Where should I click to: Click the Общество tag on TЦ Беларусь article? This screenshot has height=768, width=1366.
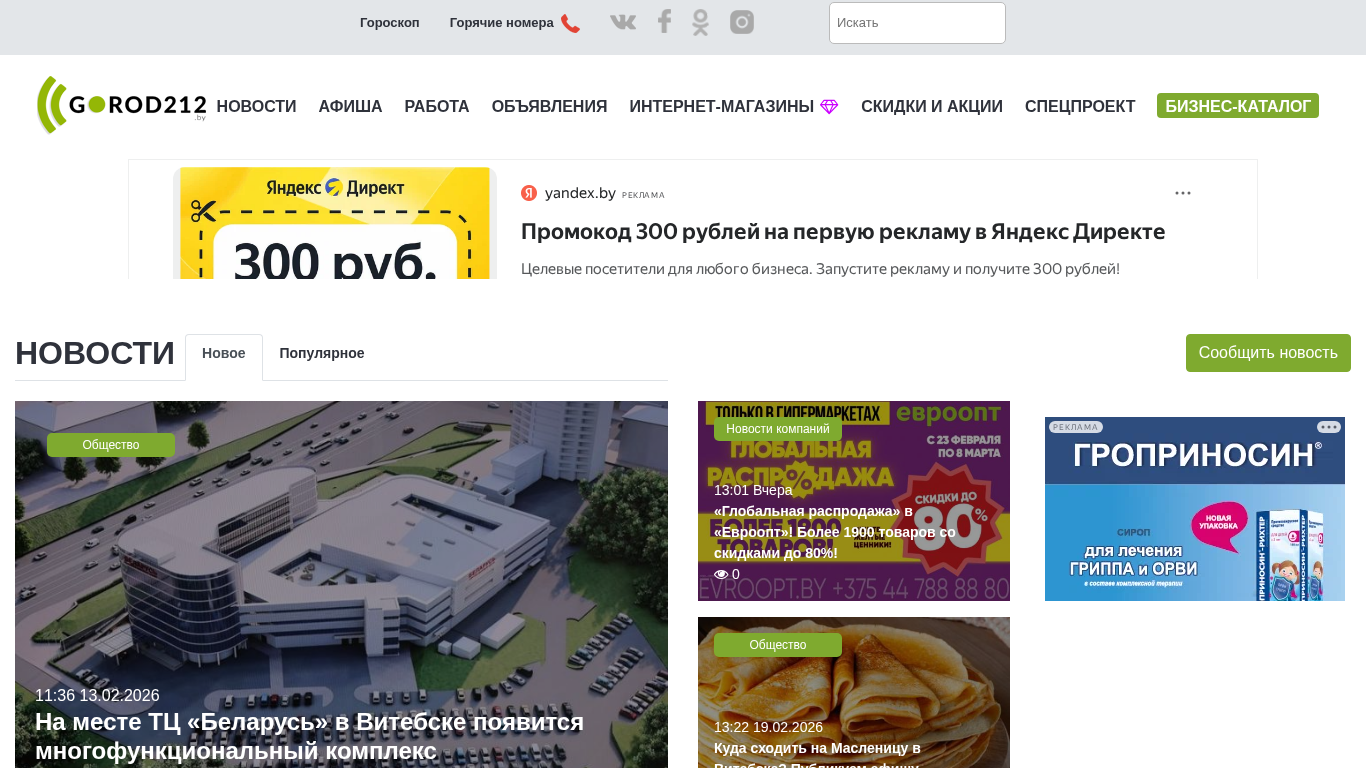pos(111,445)
